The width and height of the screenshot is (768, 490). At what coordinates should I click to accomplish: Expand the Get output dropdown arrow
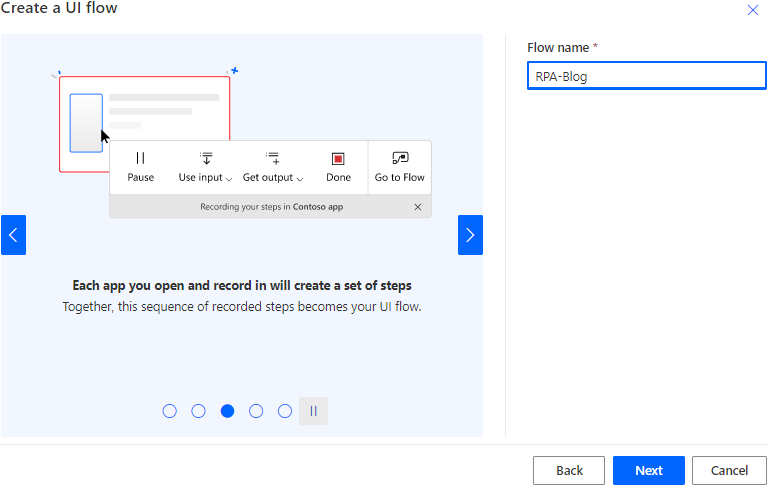click(x=300, y=179)
